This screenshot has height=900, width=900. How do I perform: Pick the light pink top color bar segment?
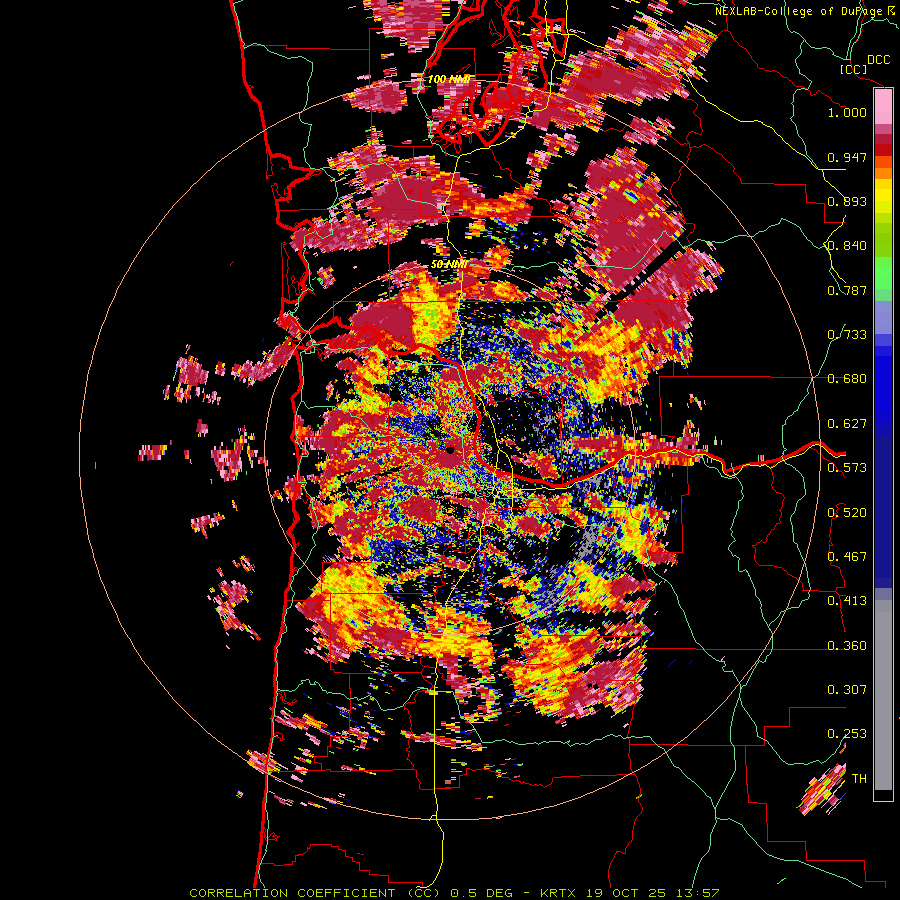coord(883,107)
